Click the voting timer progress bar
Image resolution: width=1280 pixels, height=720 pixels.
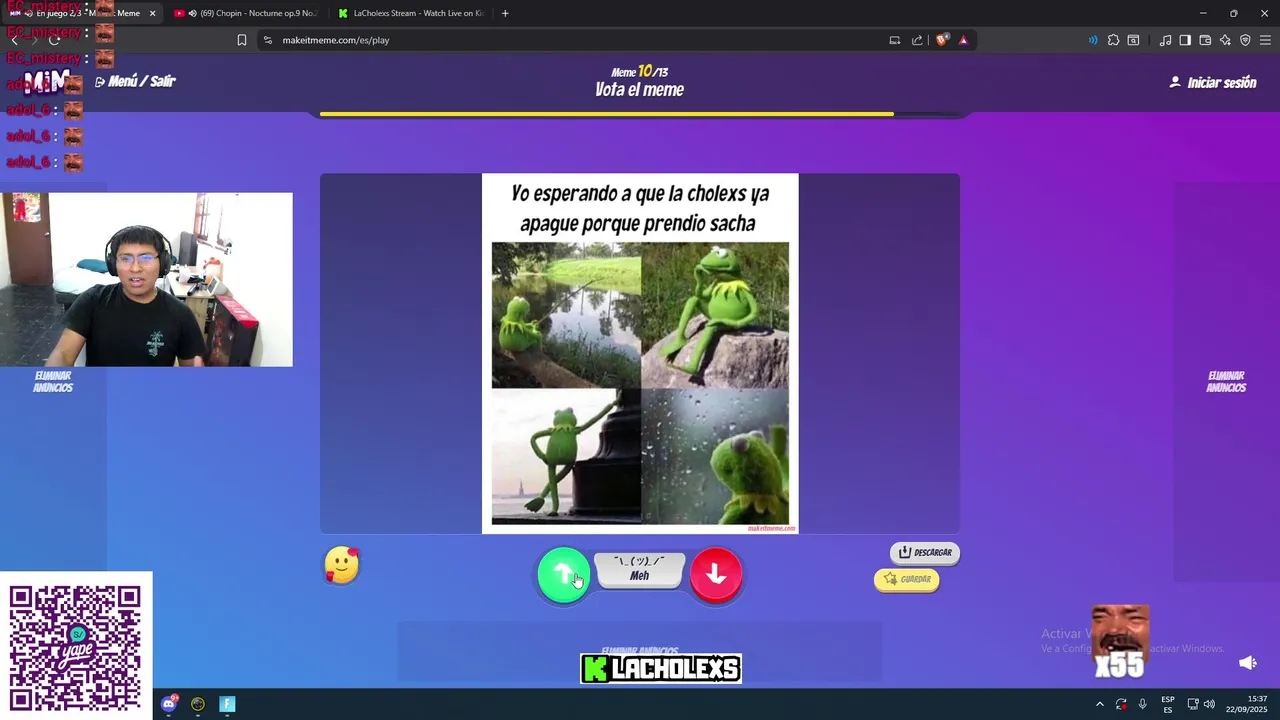(x=640, y=114)
